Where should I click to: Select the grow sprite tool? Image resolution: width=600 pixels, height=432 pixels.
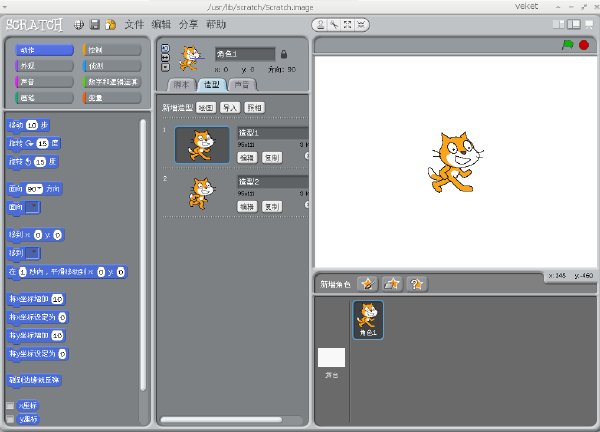pyautogui.click(x=347, y=25)
